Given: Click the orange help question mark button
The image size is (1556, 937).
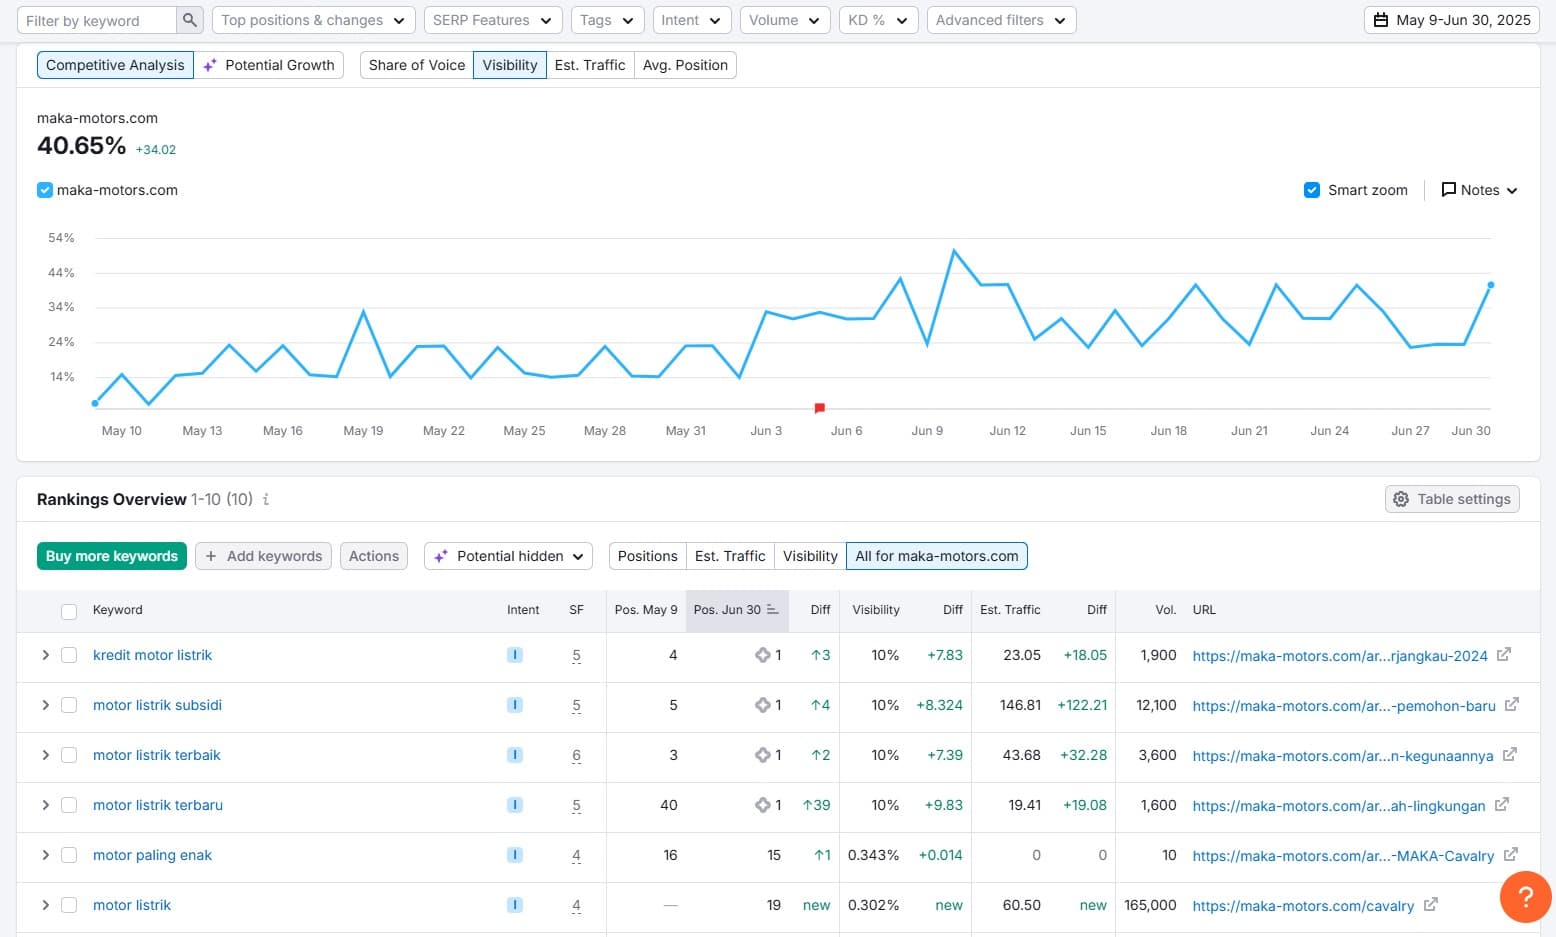Looking at the screenshot, I should pyautogui.click(x=1526, y=896).
